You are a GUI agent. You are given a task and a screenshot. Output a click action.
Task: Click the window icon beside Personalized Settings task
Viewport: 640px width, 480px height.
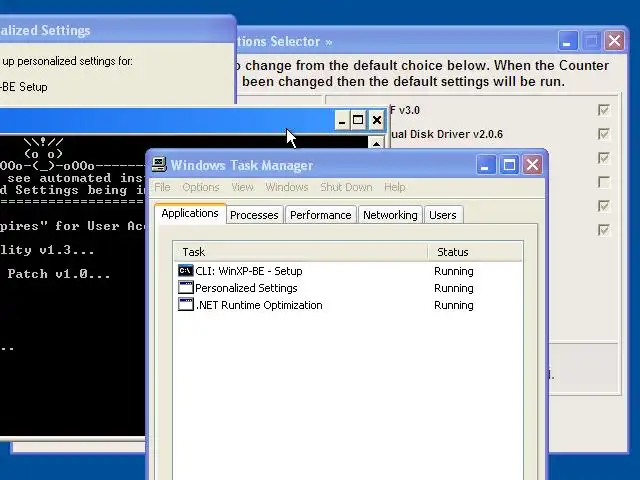(x=185, y=288)
